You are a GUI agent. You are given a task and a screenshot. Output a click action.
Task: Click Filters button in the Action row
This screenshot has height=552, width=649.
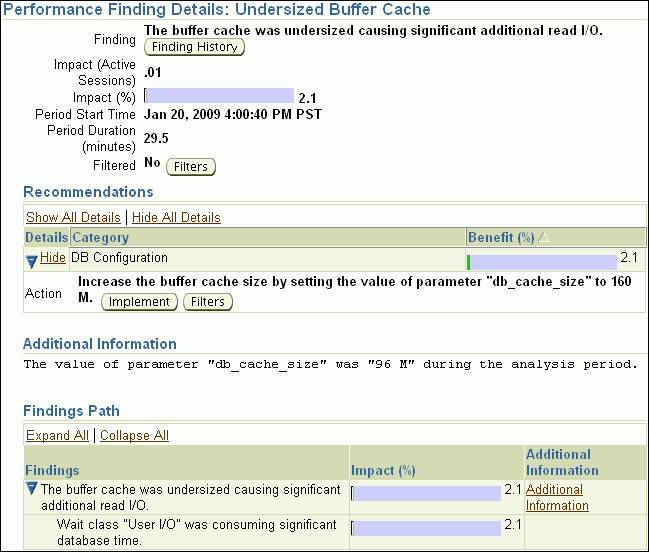(x=208, y=302)
